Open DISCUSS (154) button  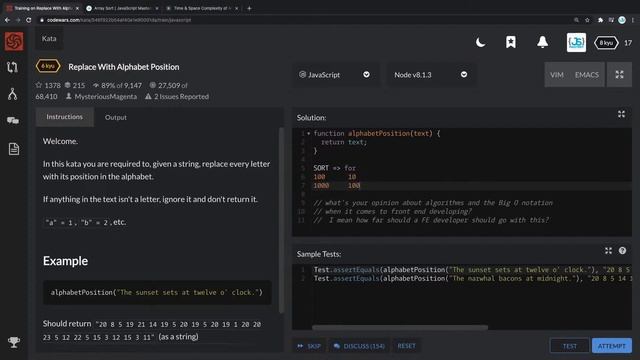coord(359,346)
